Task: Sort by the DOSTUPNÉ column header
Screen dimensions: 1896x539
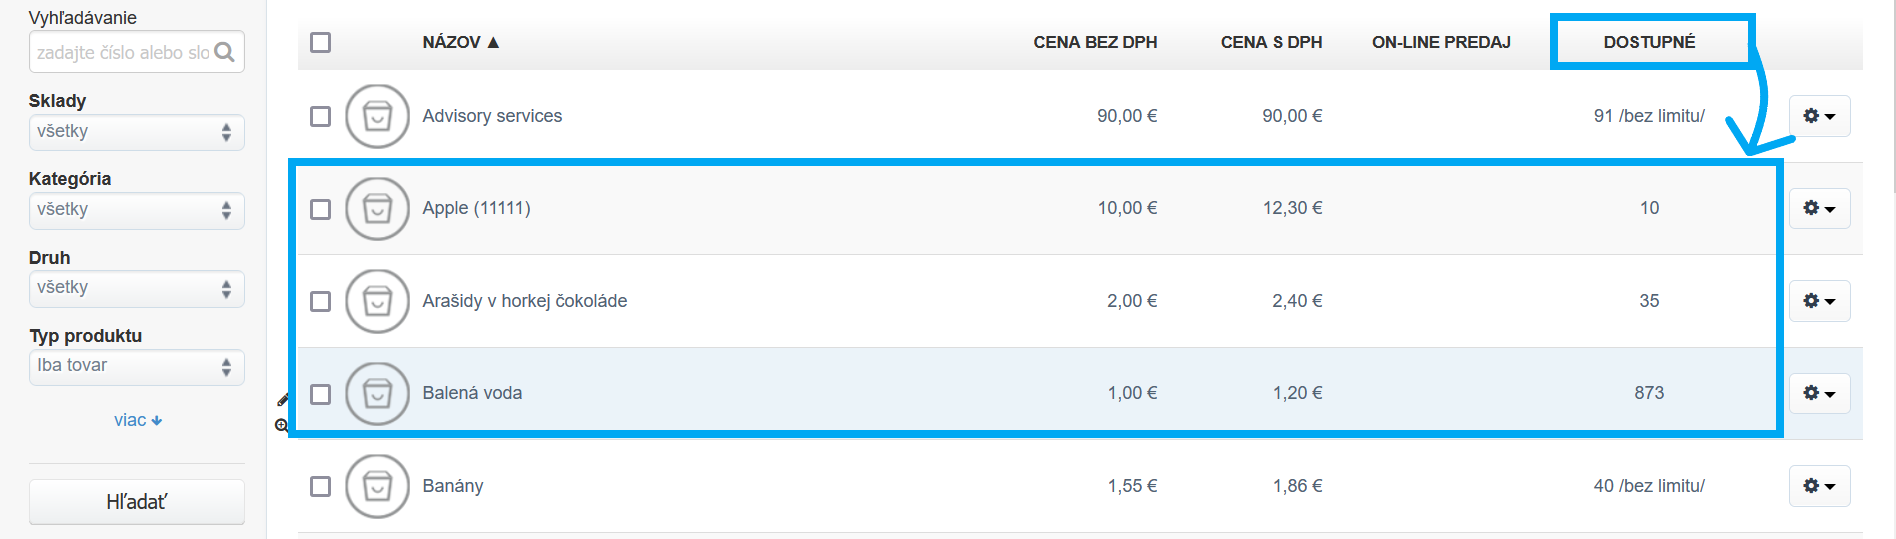Action: [1649, 42]
